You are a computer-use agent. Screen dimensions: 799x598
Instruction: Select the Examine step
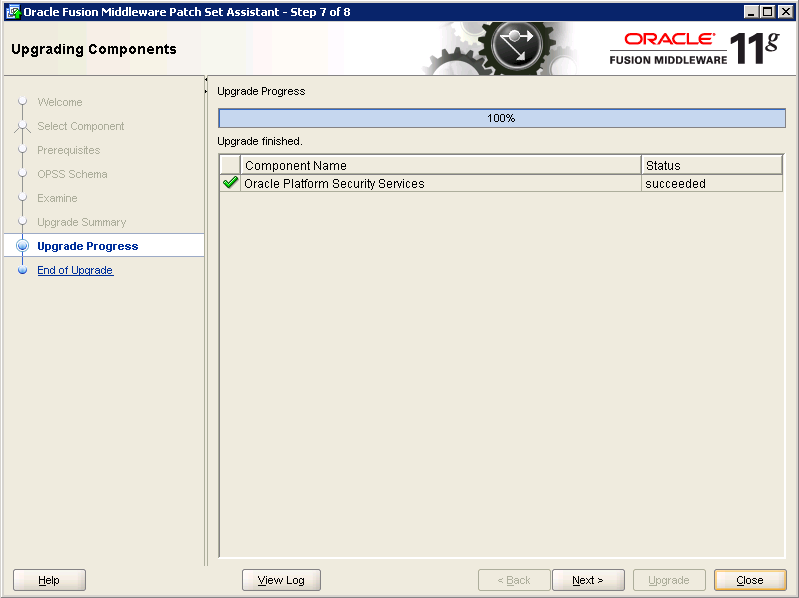(x=57, y=198)
